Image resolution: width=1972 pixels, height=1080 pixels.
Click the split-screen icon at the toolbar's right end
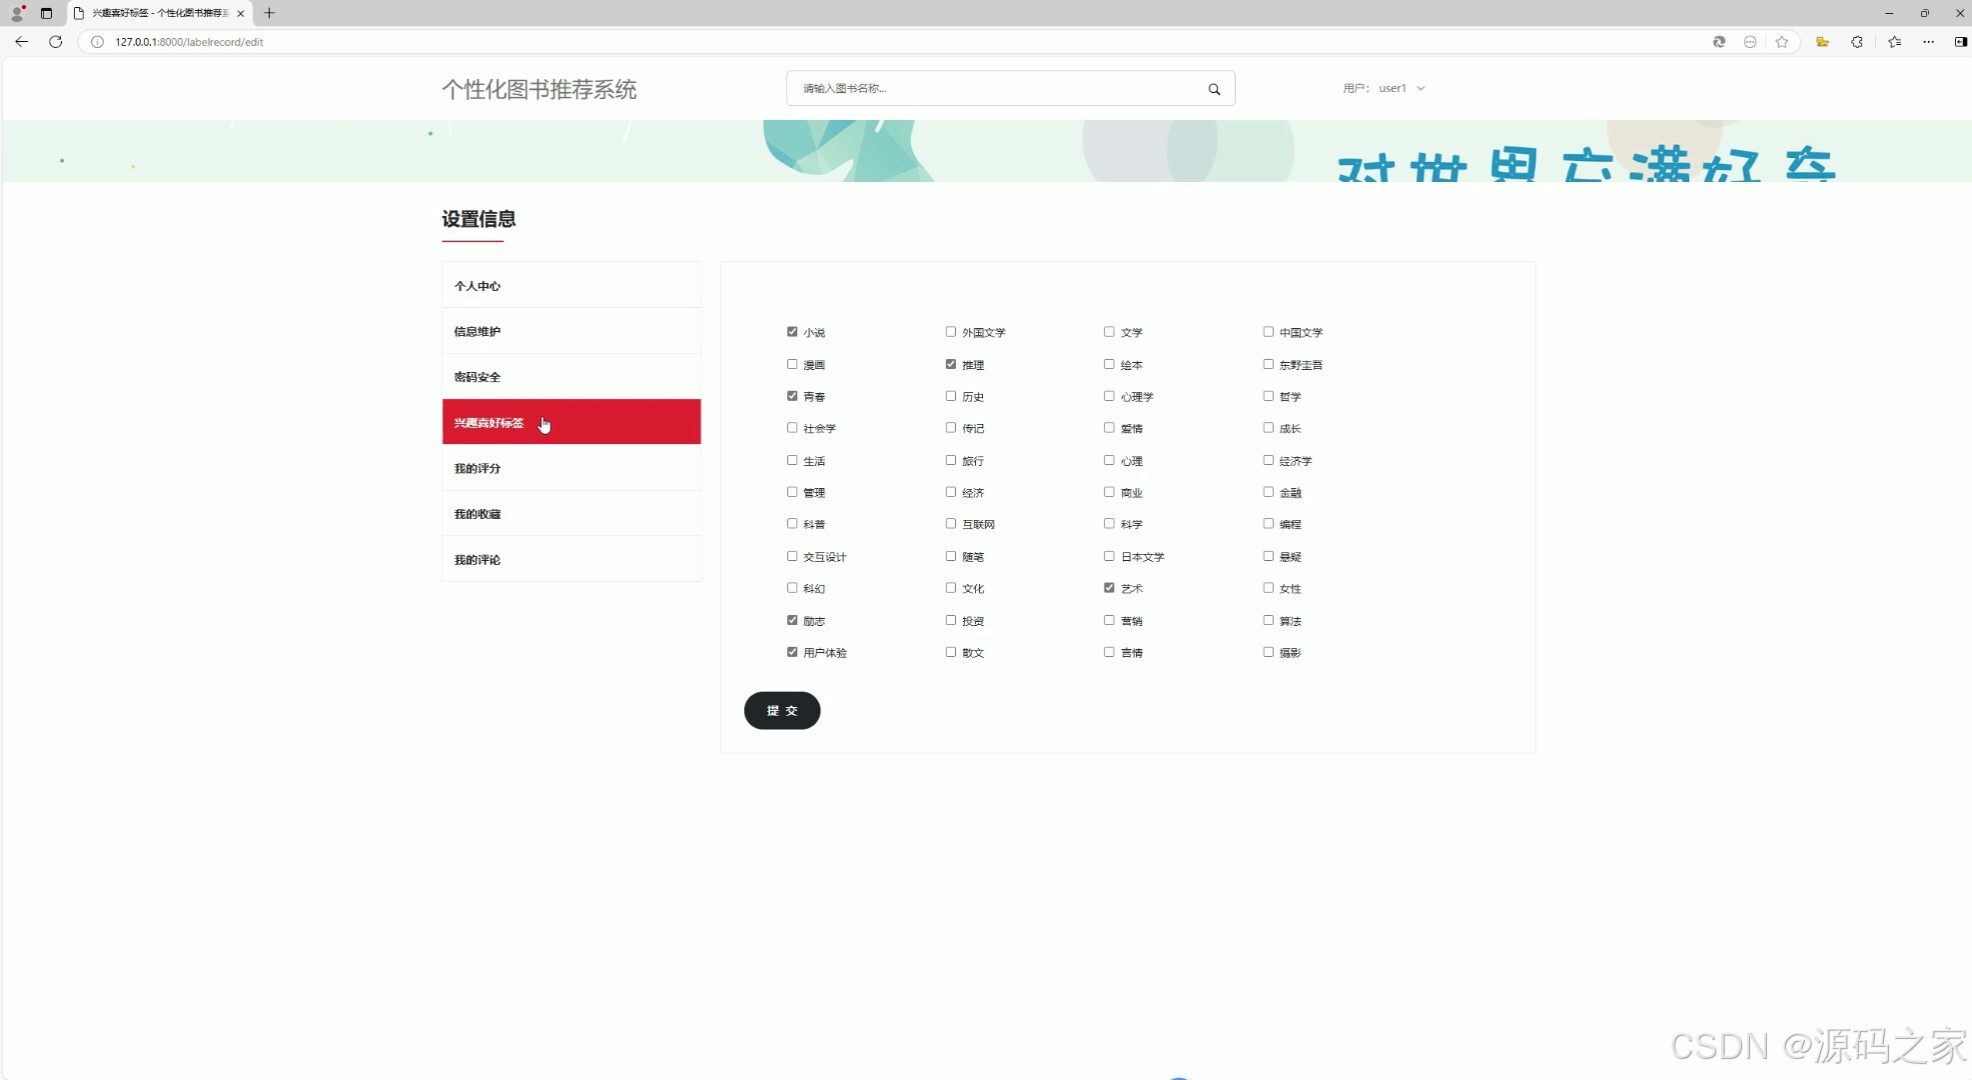pyautogui.click(x=1958, y=42)
